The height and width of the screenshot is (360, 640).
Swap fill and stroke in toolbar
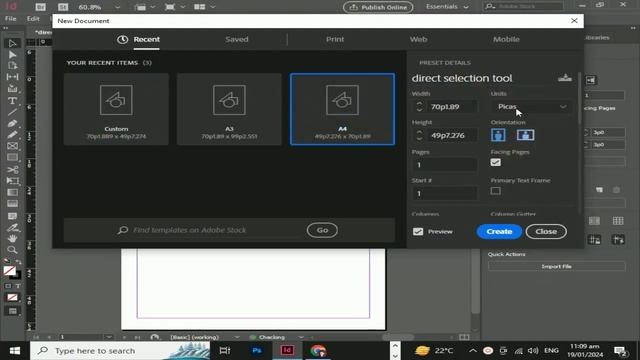18,261
